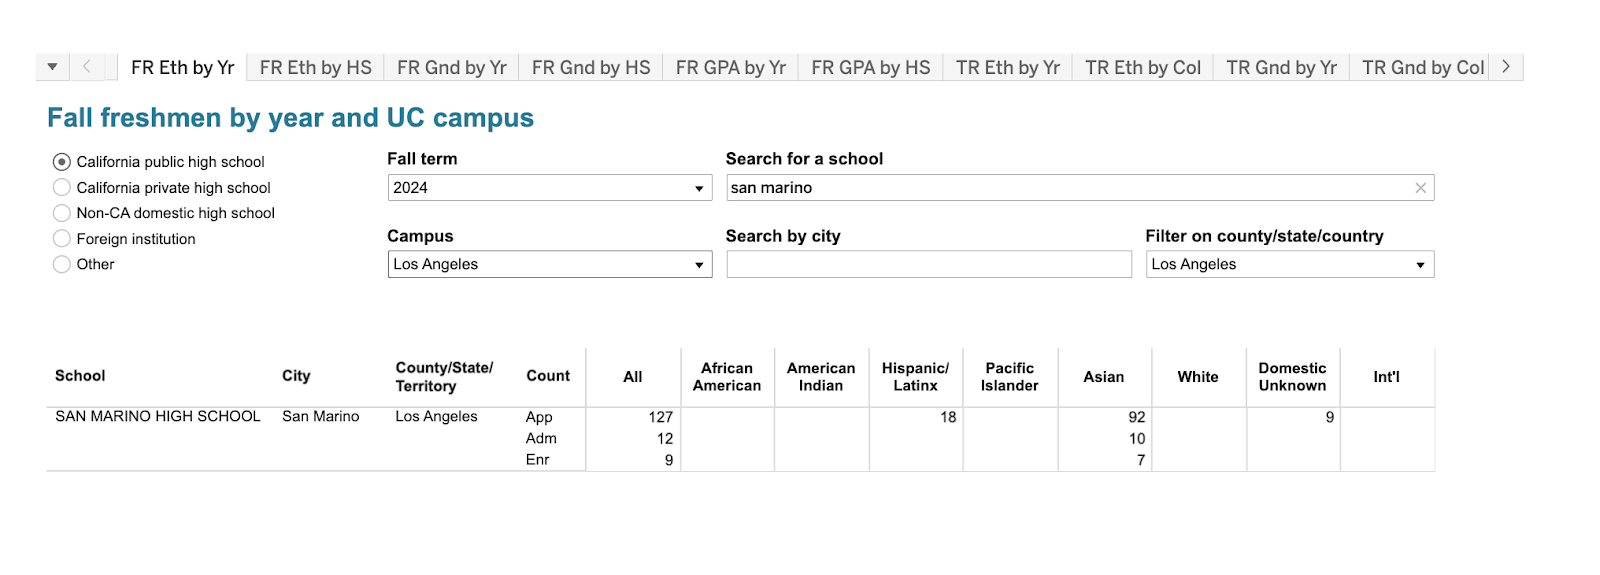Open the county/state/country filter dropdown

(x=1289, y=264)
